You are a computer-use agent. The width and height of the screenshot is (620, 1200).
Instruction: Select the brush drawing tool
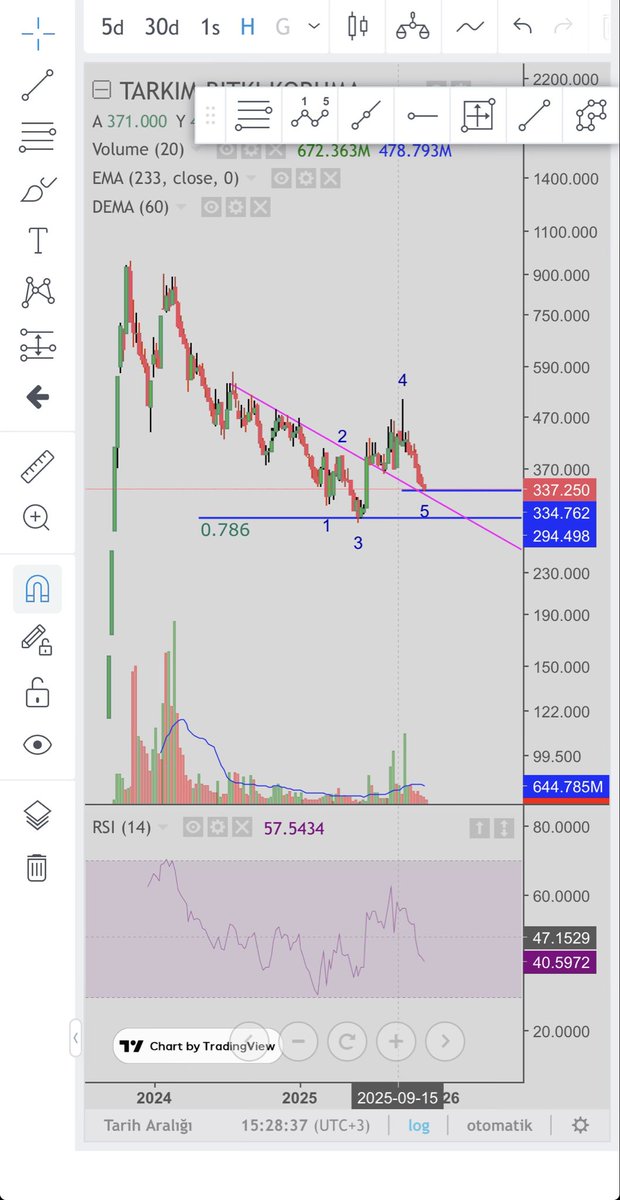[37, 188]
